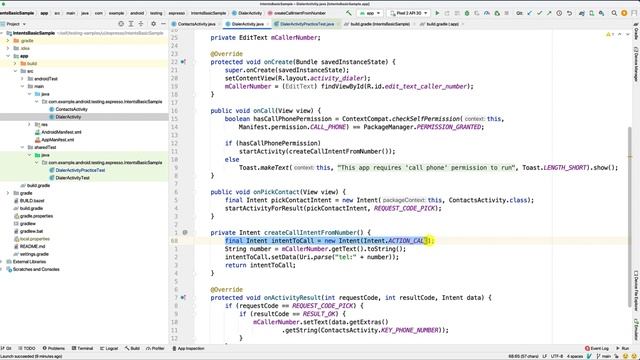640x360 pixels.
Task: Select DialerActivityPracticeTest in project tree
Action: pos(80,170)
